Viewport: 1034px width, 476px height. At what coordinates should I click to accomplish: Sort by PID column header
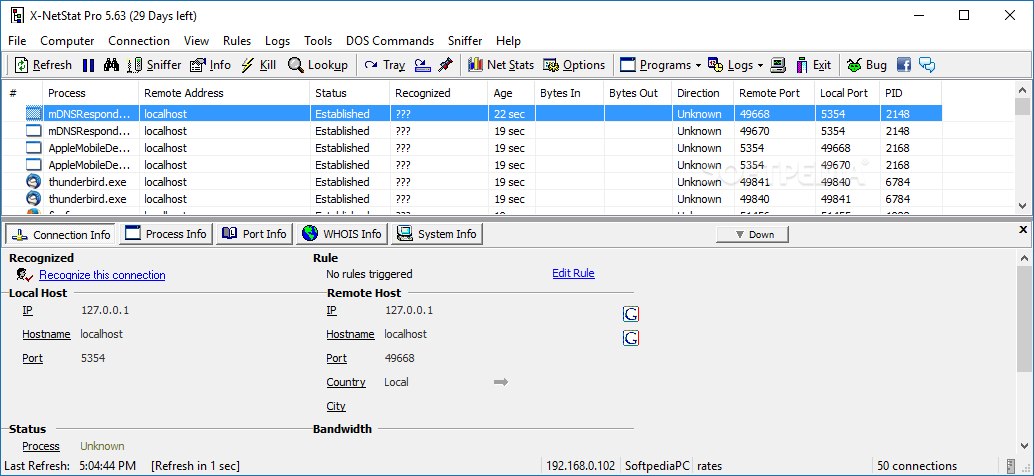[x=911, y=93]
